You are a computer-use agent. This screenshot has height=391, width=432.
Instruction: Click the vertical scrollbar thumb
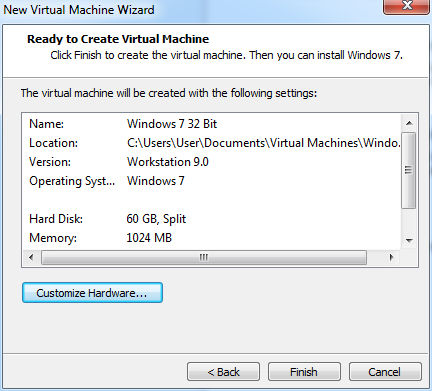tap(409, 170)
